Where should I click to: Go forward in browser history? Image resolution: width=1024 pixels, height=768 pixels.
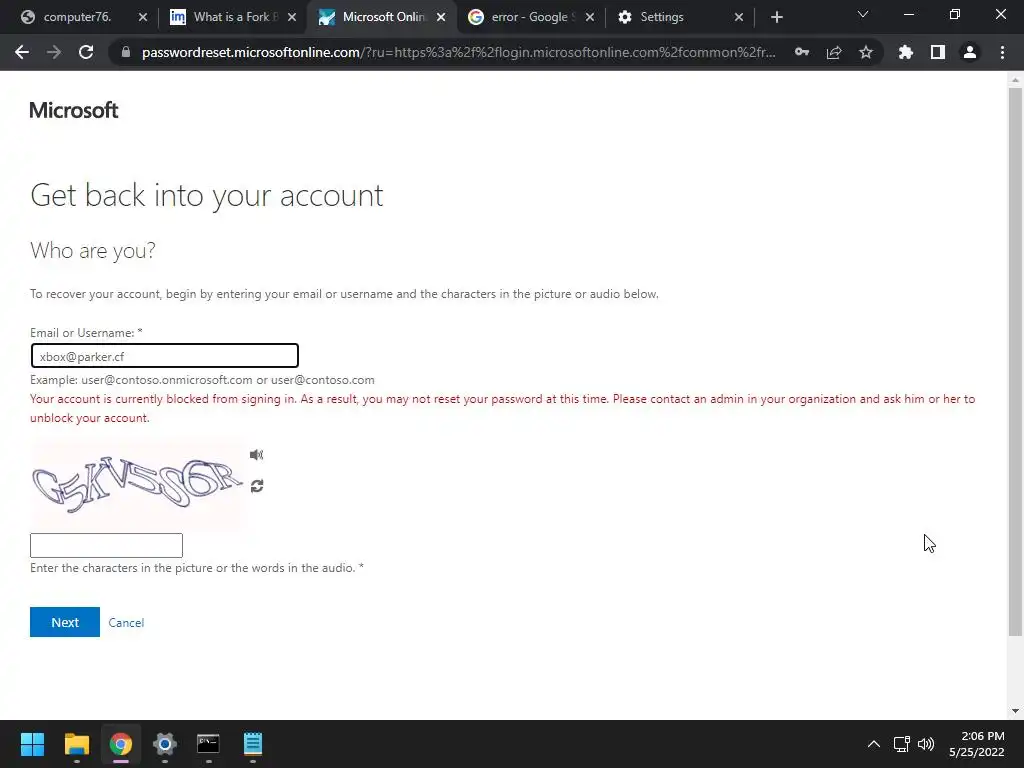54,52
